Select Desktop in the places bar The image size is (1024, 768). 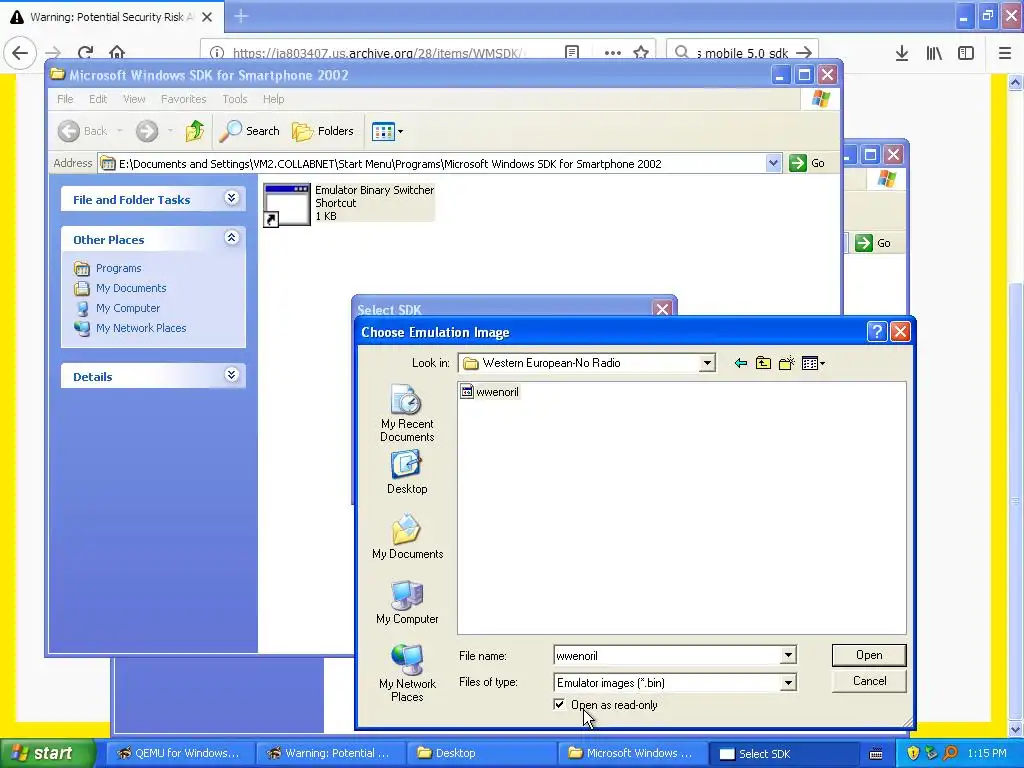pyautogui.click(x=407, y=473)
